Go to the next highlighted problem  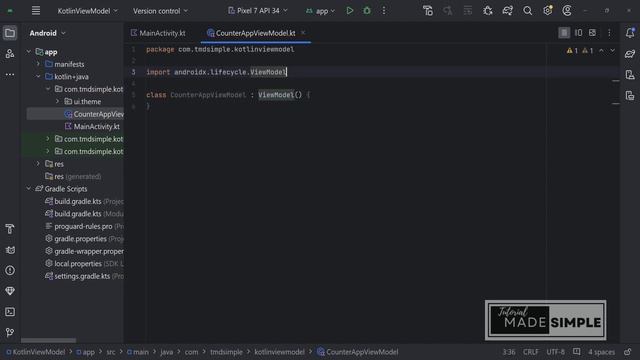tap(613, 51)
